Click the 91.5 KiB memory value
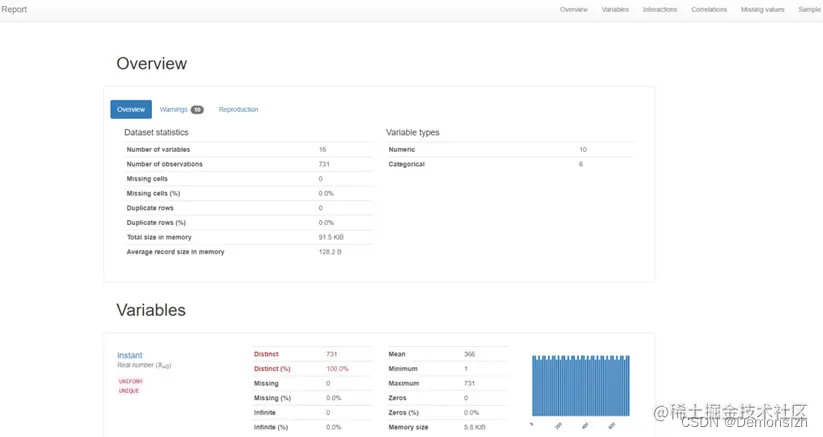 (331, 238)
